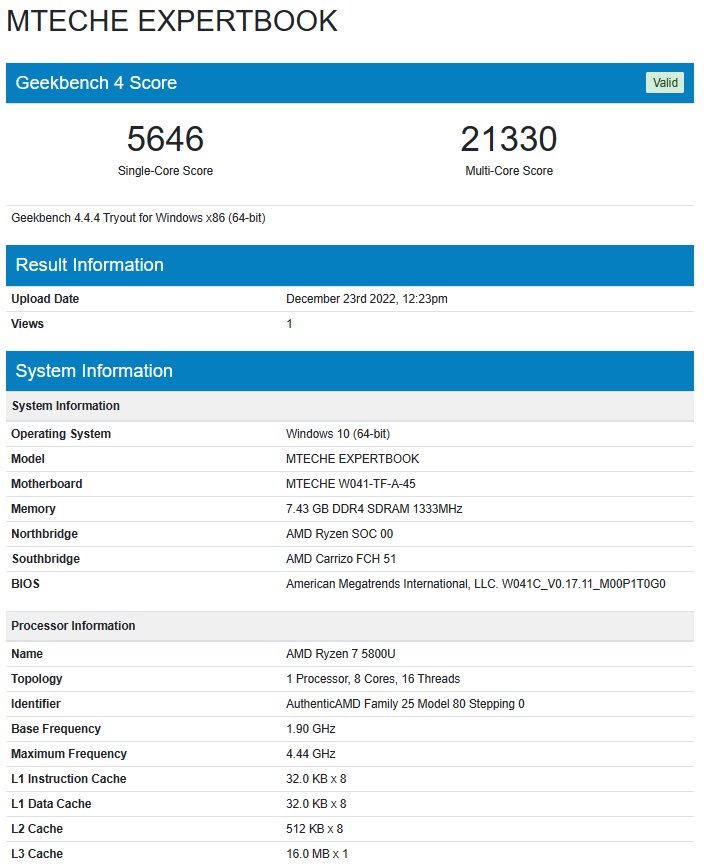Select the 1 Processor, 8 Cores, 16 Threads value
The width and height of the screenshot is (704, 868).
pyautogui.click(x=373, y=679)
